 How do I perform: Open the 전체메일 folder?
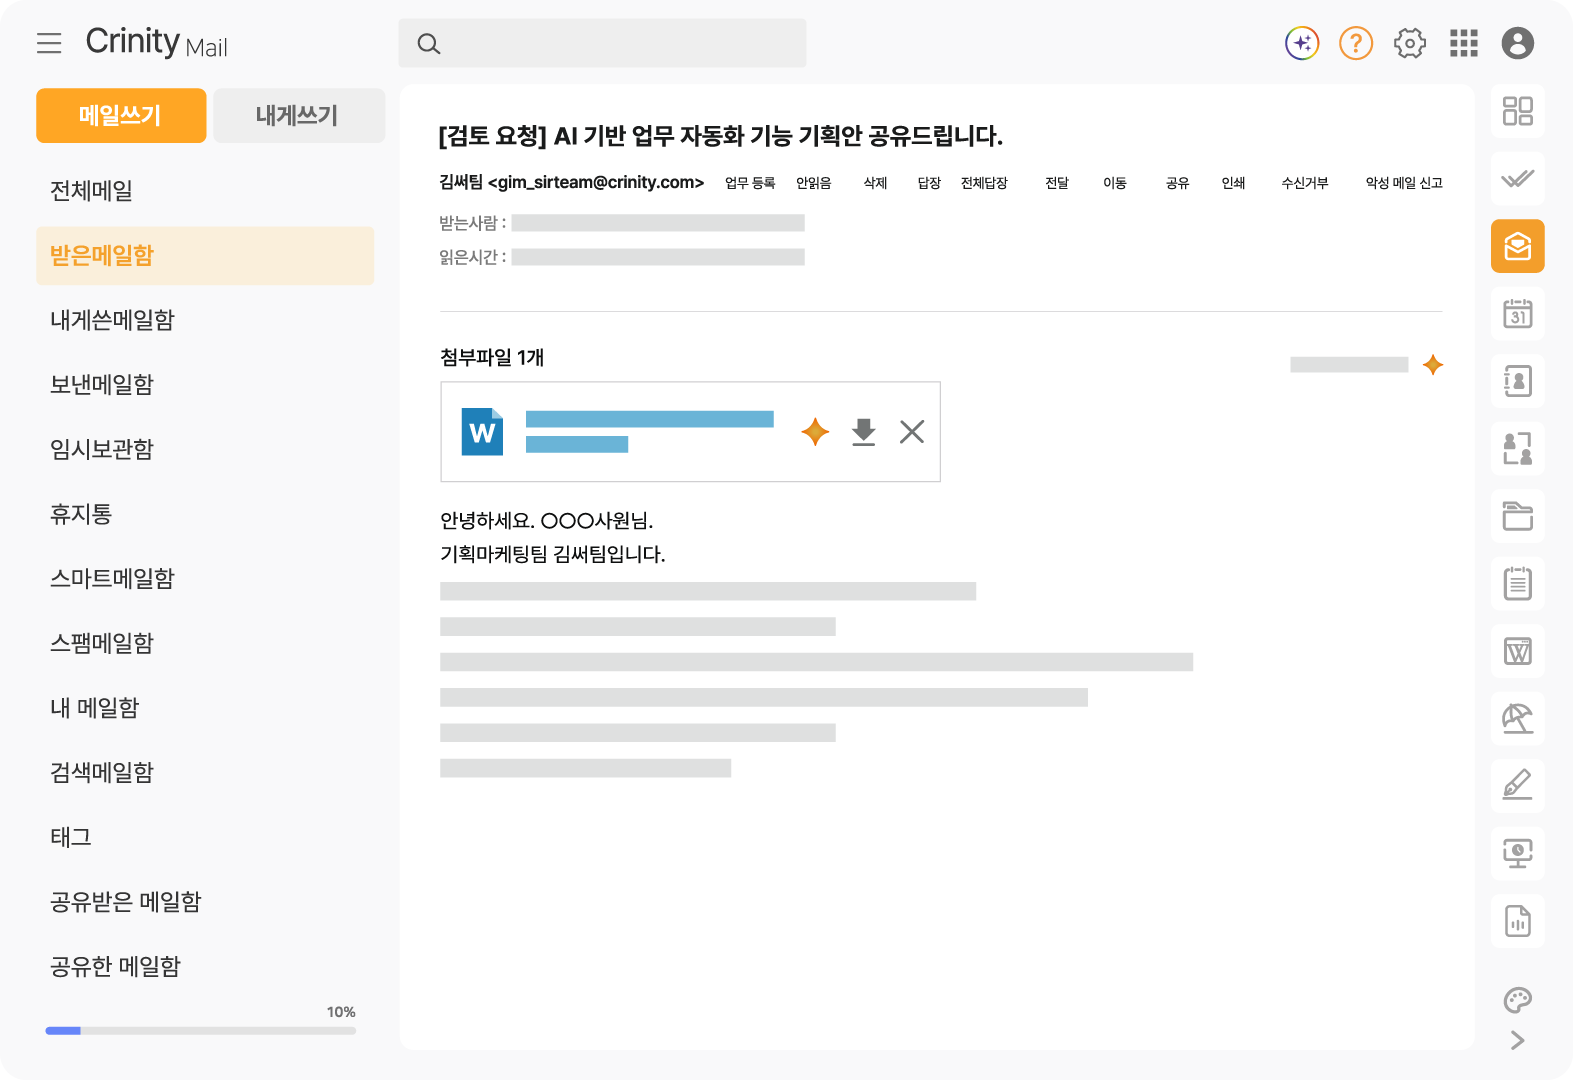point(92,191)
